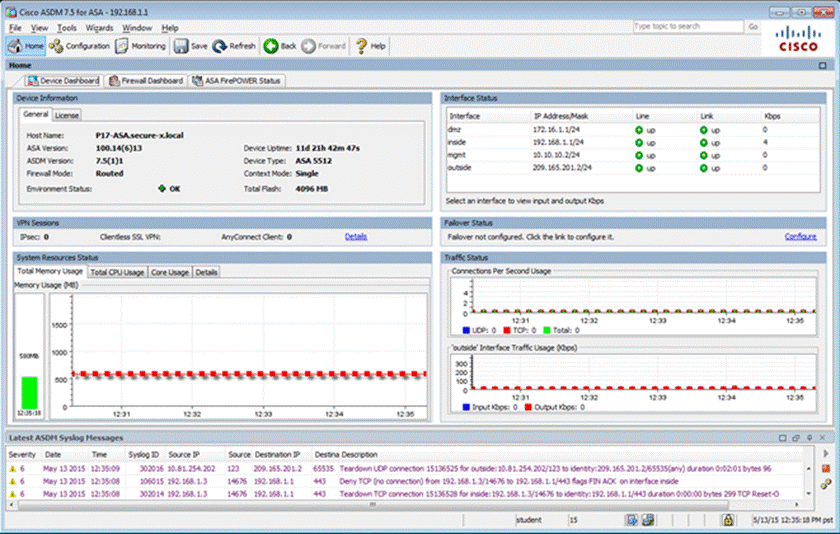This screenshot has width=840, height=534.
Task: Open the Monitoring view from the toolbar
Action: [x=141, y=46]
